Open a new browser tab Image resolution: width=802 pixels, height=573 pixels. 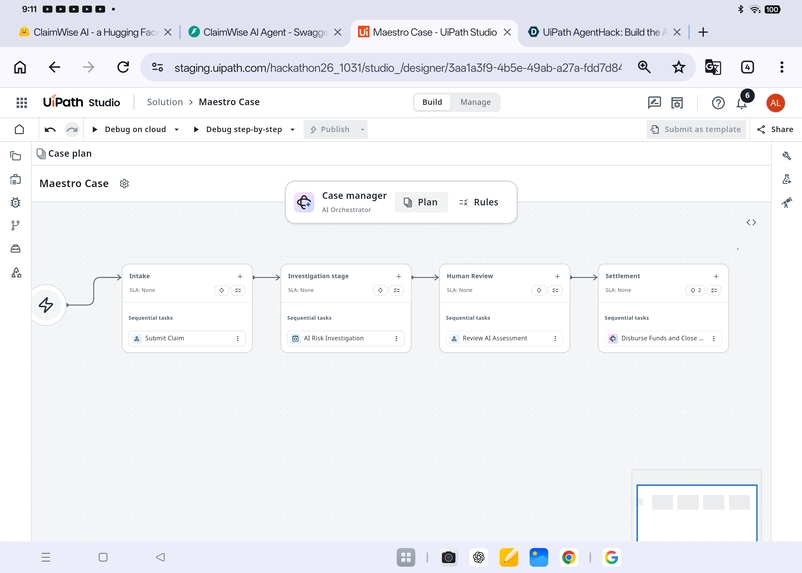703,32
